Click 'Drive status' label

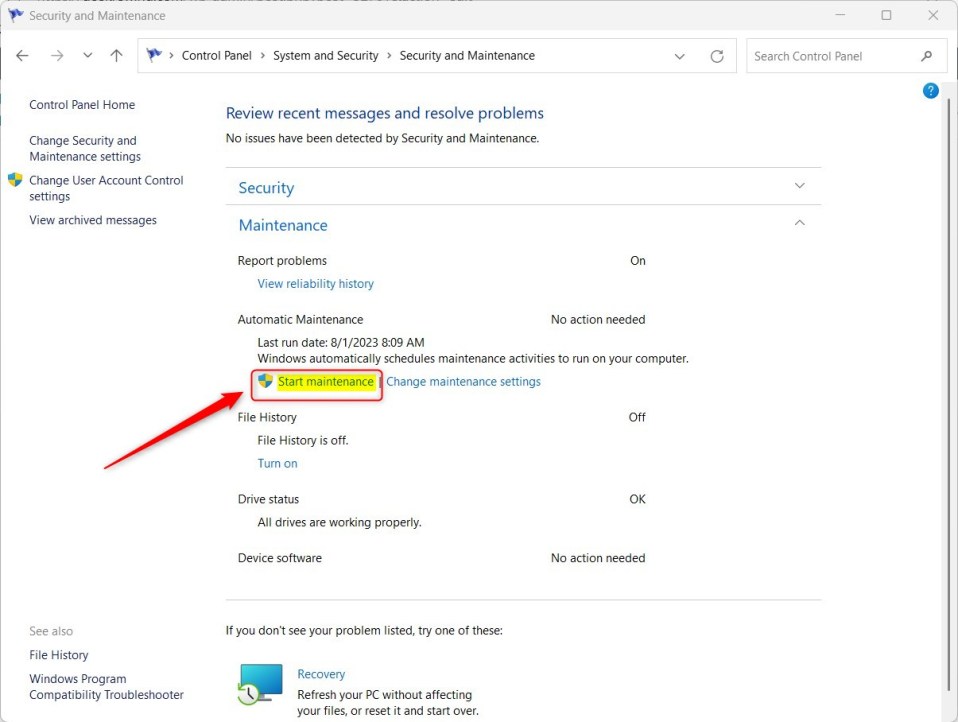pyautogui.click(x=268, y=499)
